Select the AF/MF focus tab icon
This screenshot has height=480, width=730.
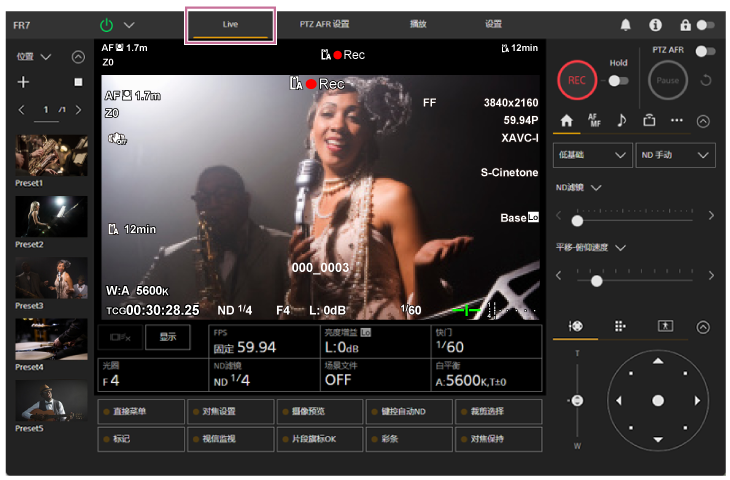[594, 120]
